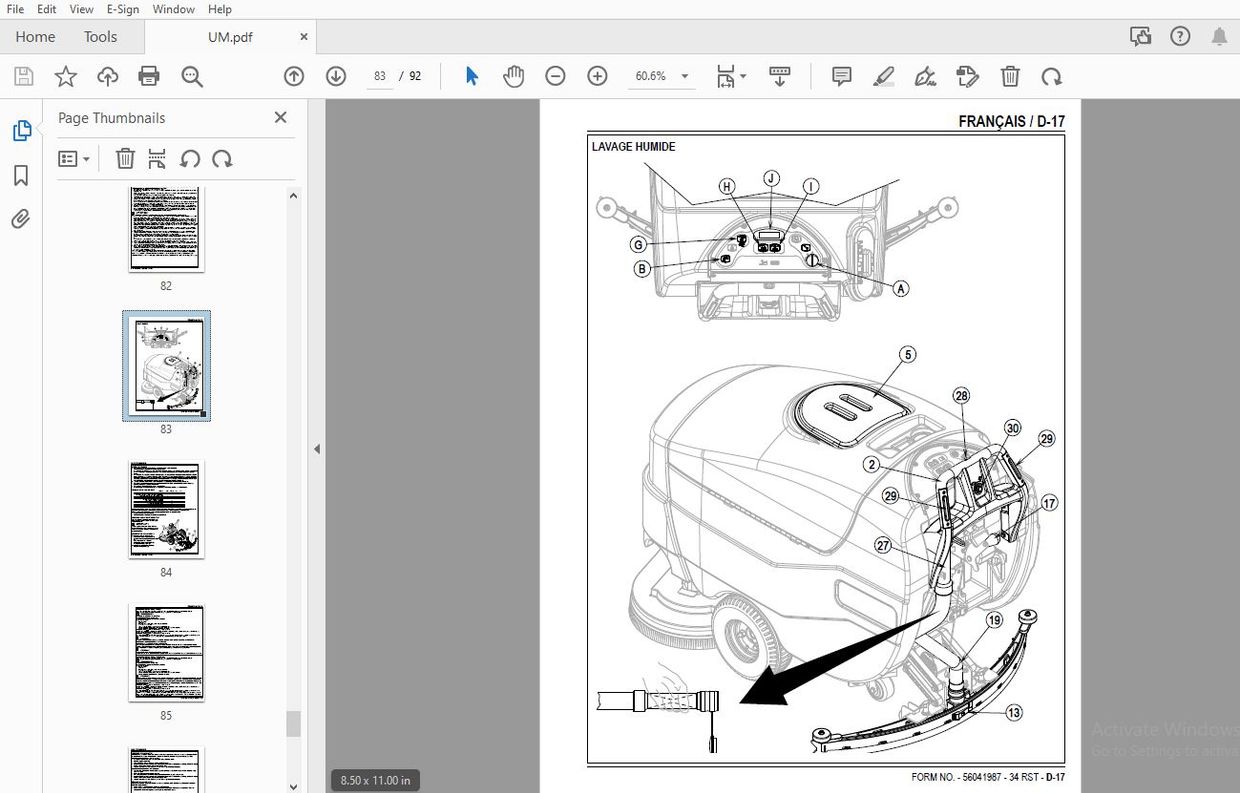
Task: Print the document
Action: coord(148,76)
